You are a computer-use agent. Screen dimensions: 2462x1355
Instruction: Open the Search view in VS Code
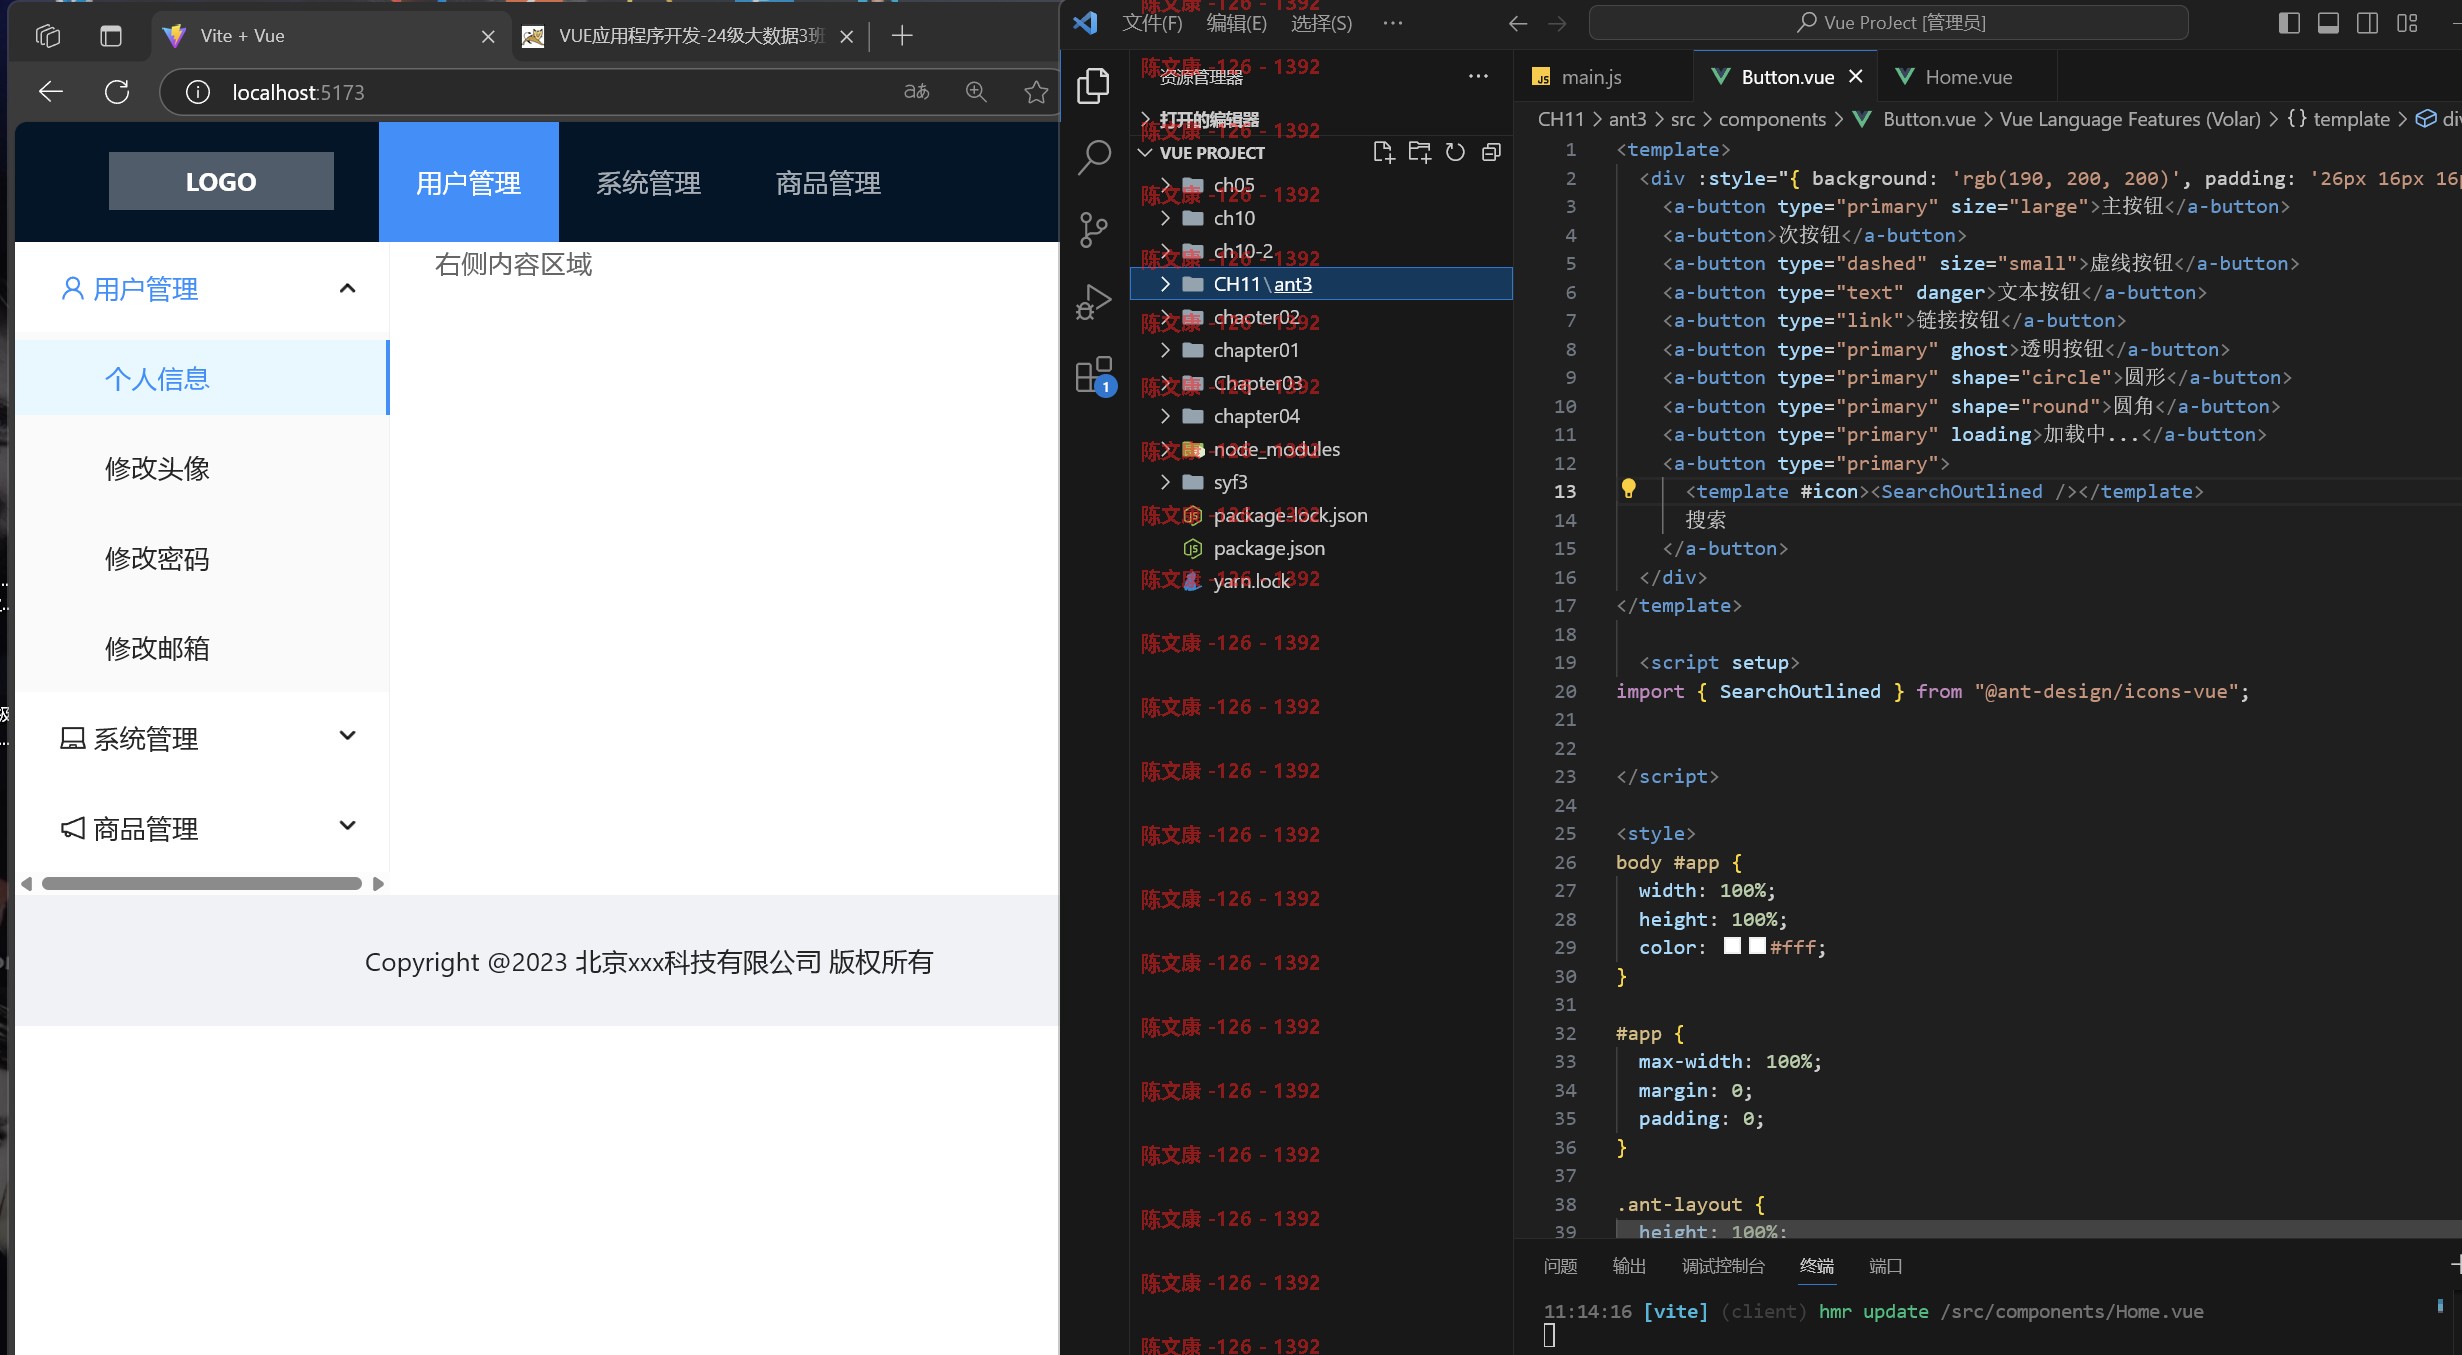tap(1093, 157)
